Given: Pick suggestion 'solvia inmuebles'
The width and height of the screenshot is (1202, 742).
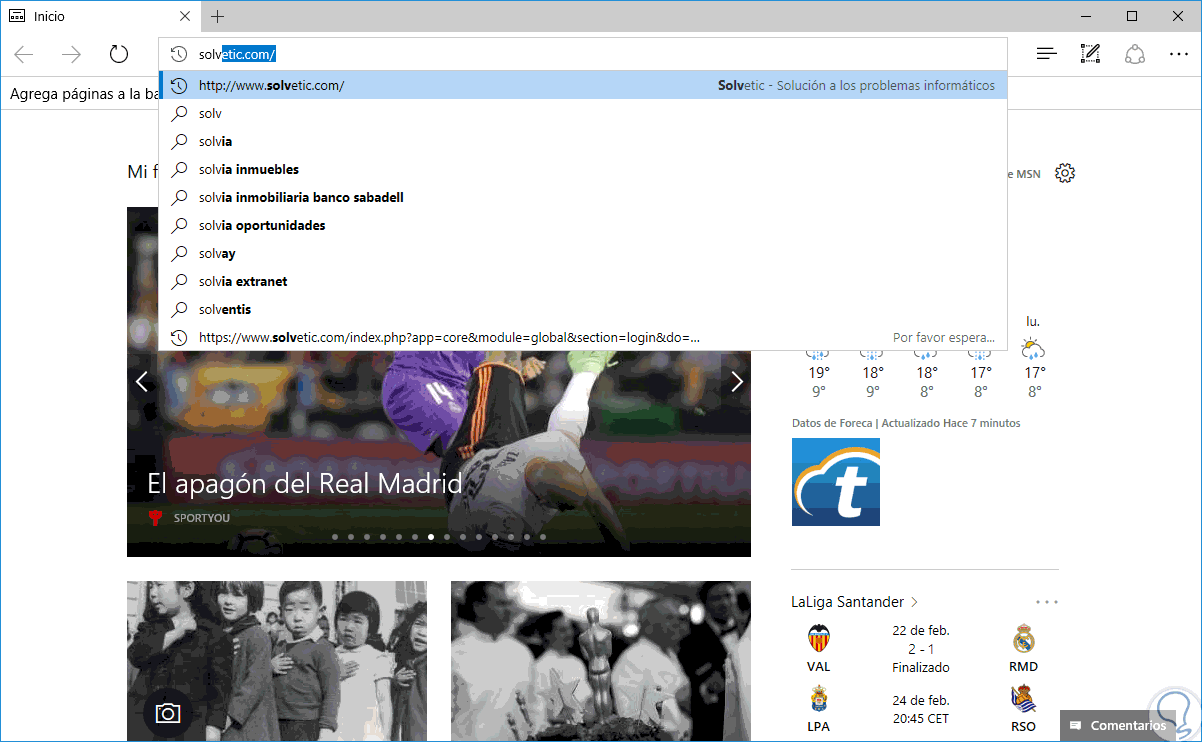Looking at the screenshot, I should pos(583,170).
